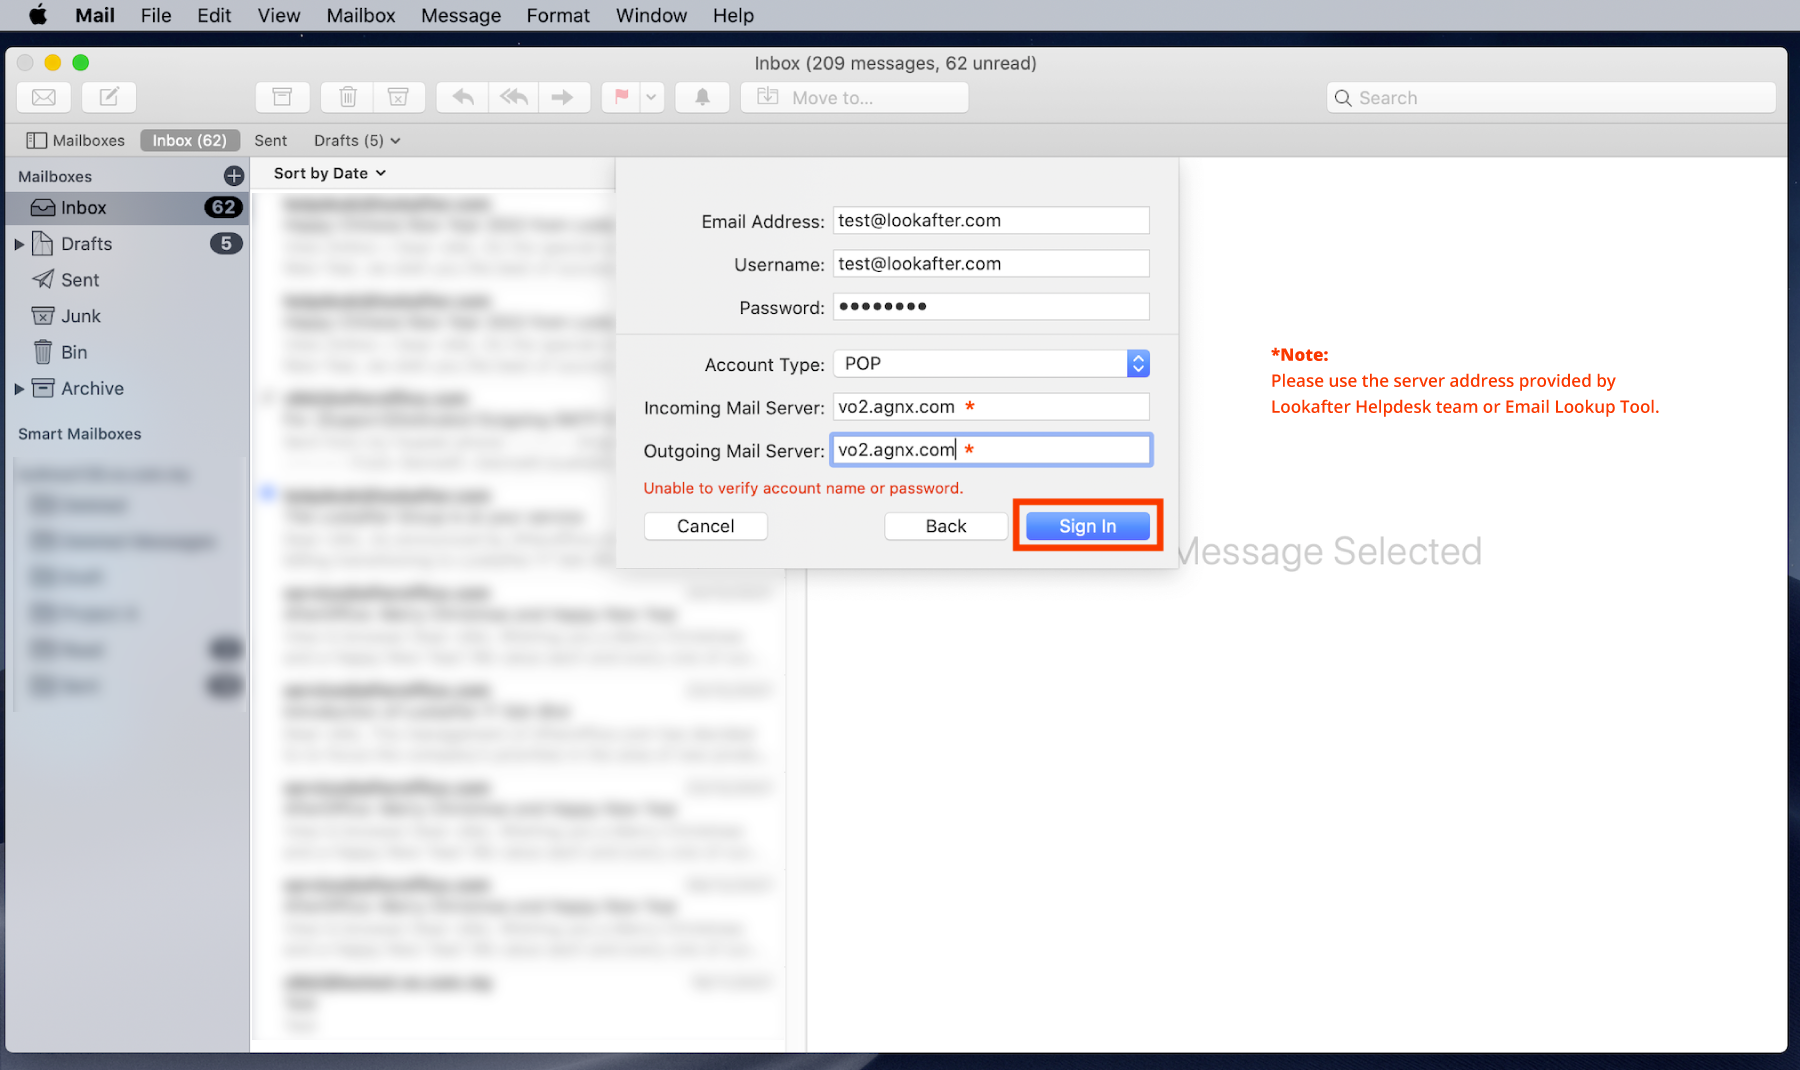Open the flag color dropdown arrow
1800x1070 pixels.
652,97
